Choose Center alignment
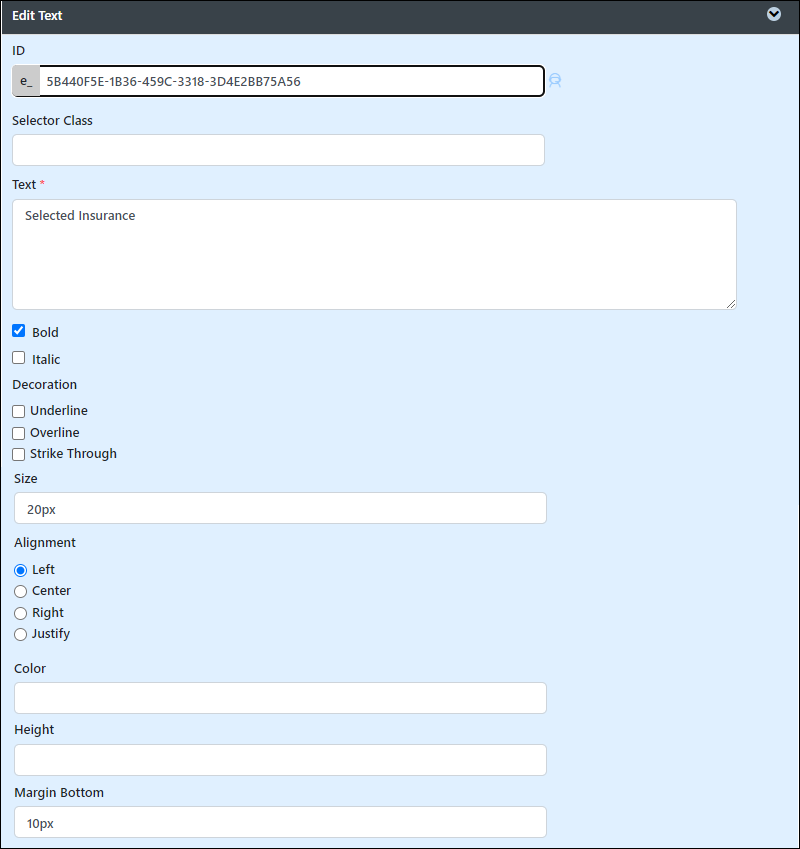Screen dimensions: 800x849 (x=21, y=591)
